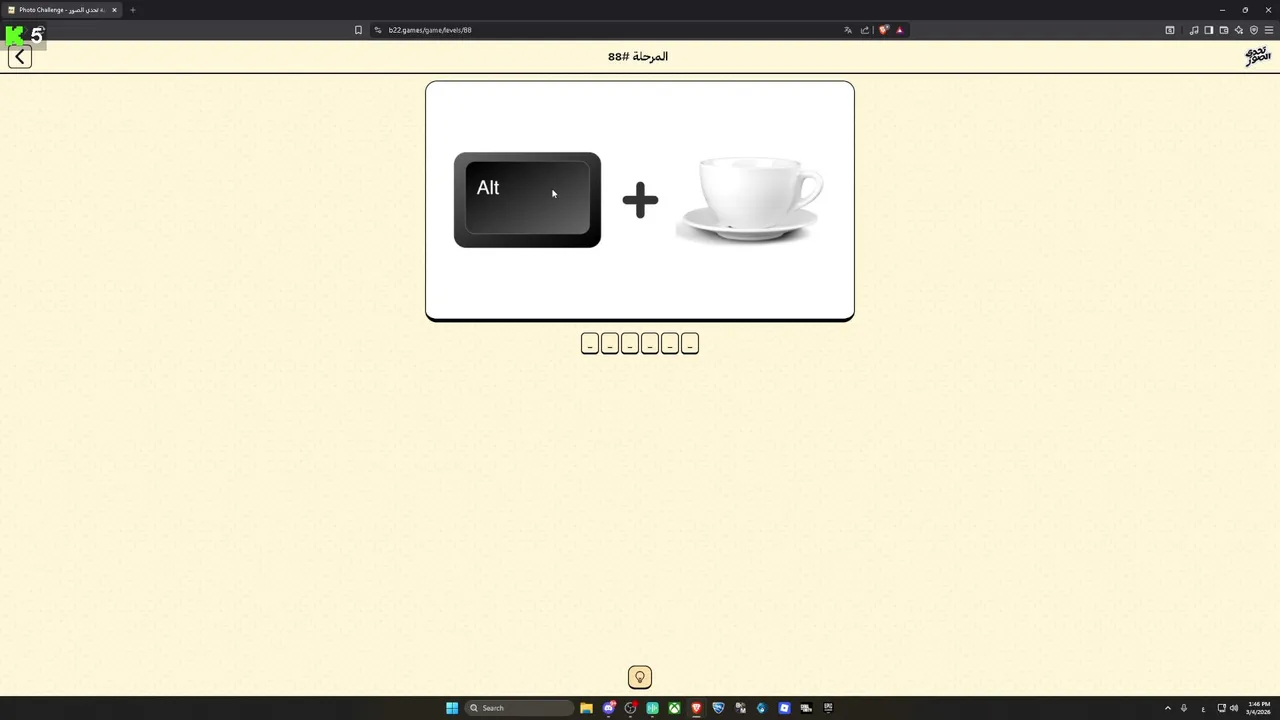The image size is (1280, 720).
Task: Click the white coffee cup image
Action: click(750, 199)
